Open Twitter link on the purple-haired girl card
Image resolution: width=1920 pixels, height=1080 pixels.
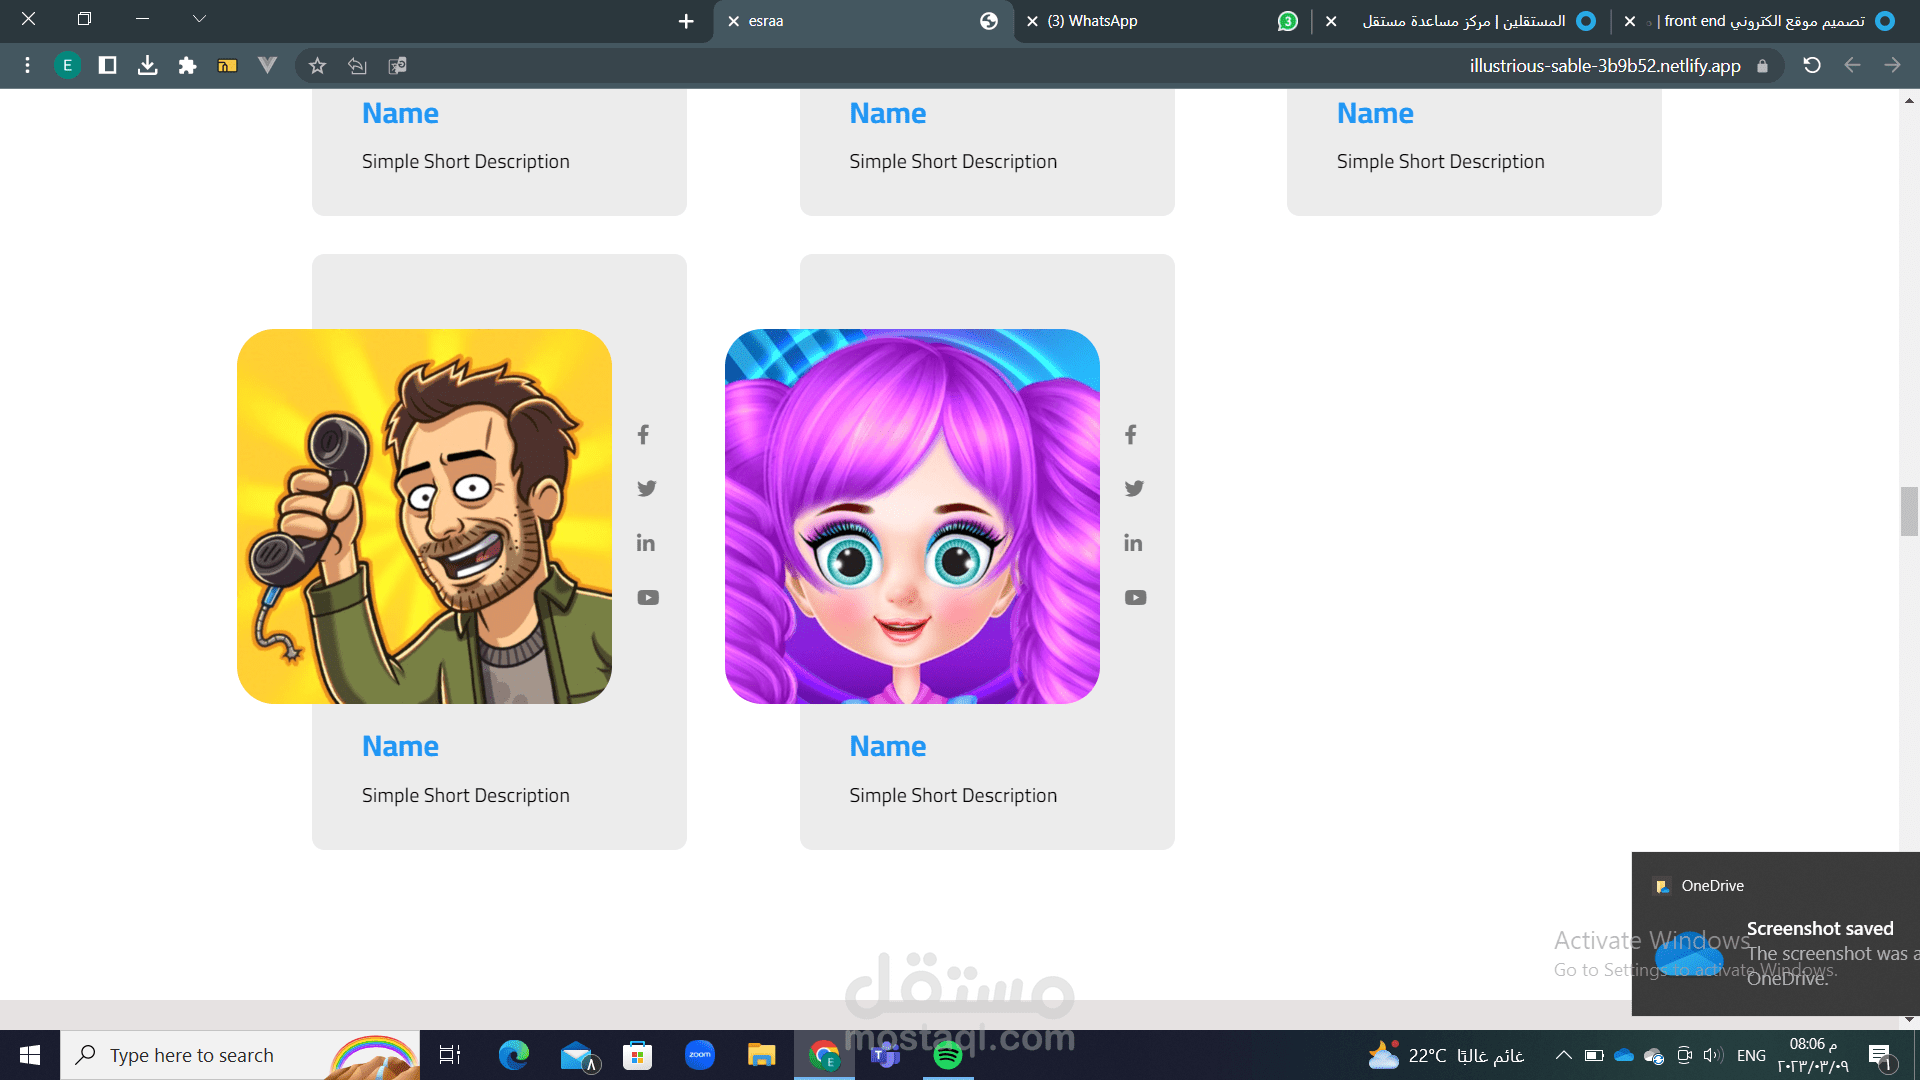click(x=1134, y=489)
